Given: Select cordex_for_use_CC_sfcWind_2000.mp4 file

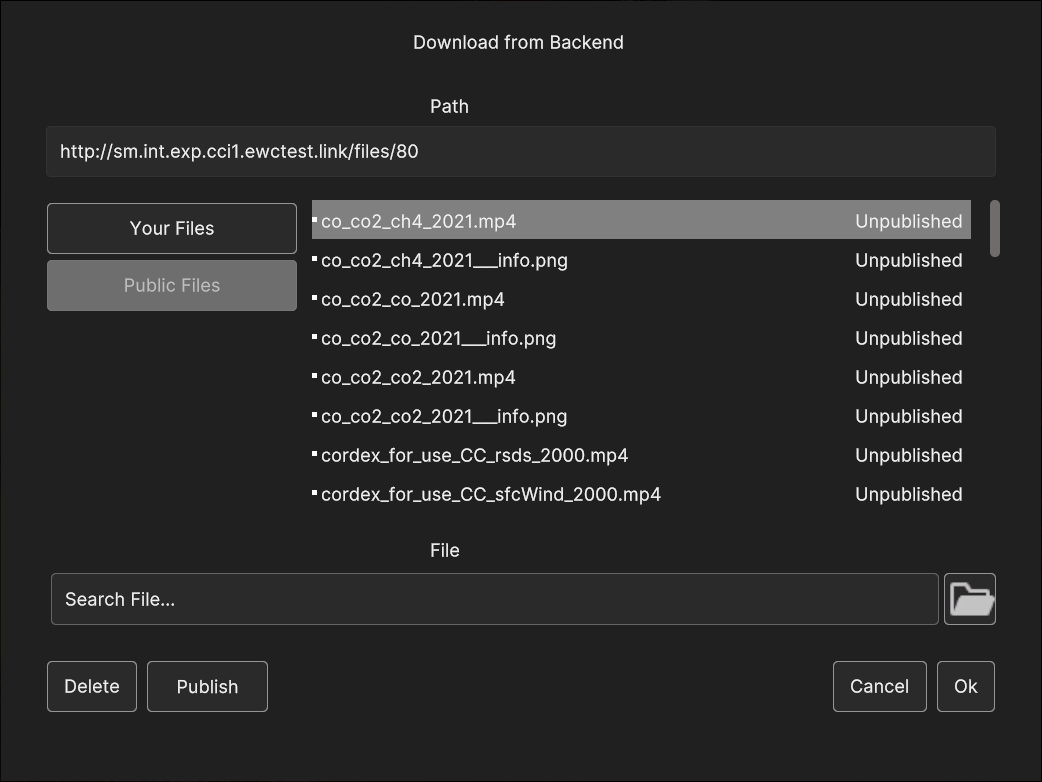Looking at the screenshot, I should pos(641,494).
